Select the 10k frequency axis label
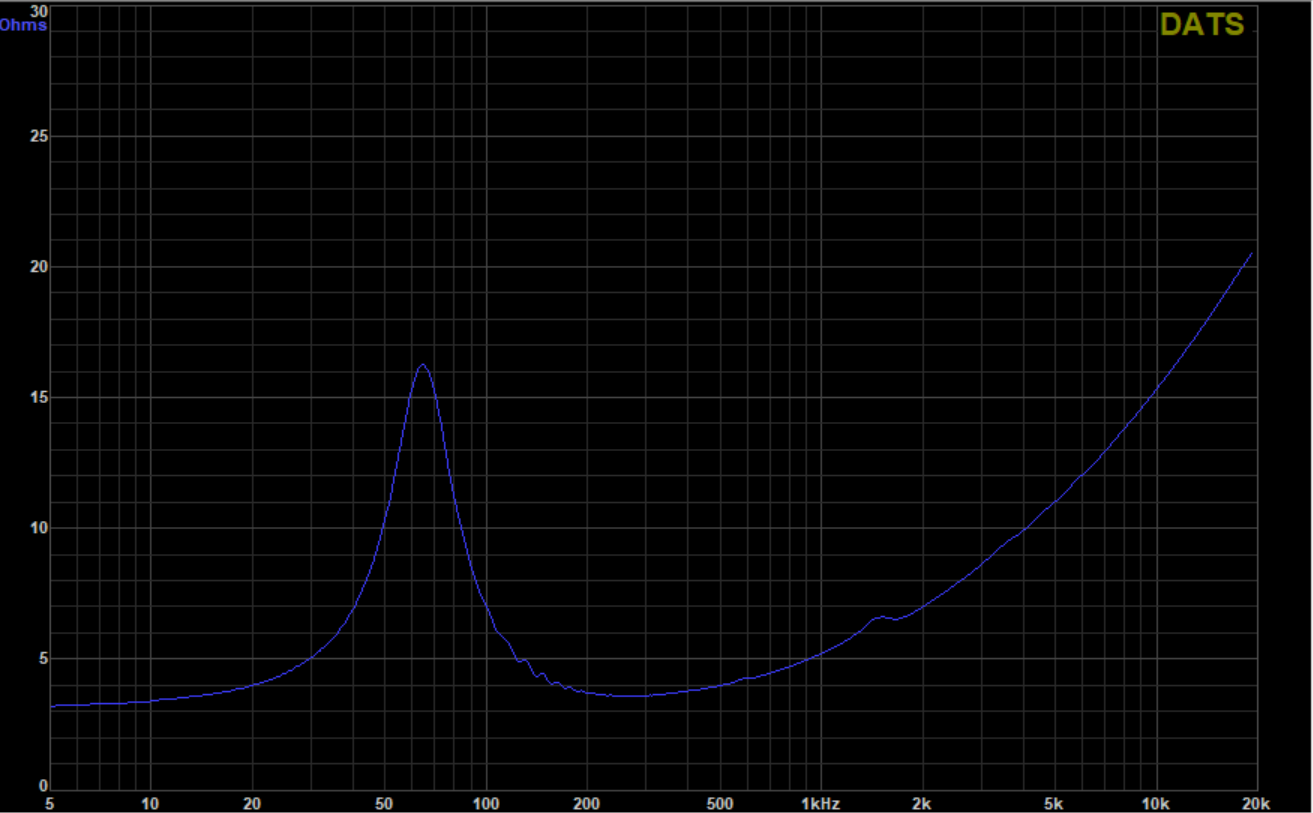1313x813 pixels. (x=1156, y=803)
